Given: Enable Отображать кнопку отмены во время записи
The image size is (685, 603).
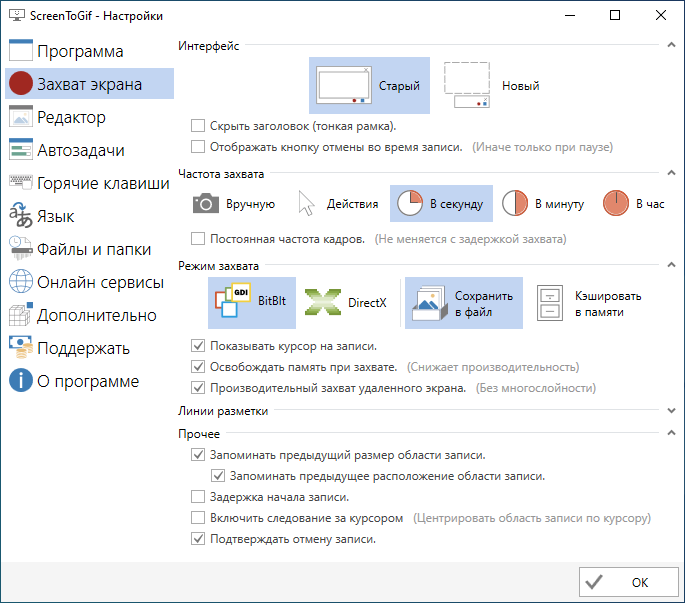Looking at the screenshot, I should pyautogui.click(x=198, y=147).
